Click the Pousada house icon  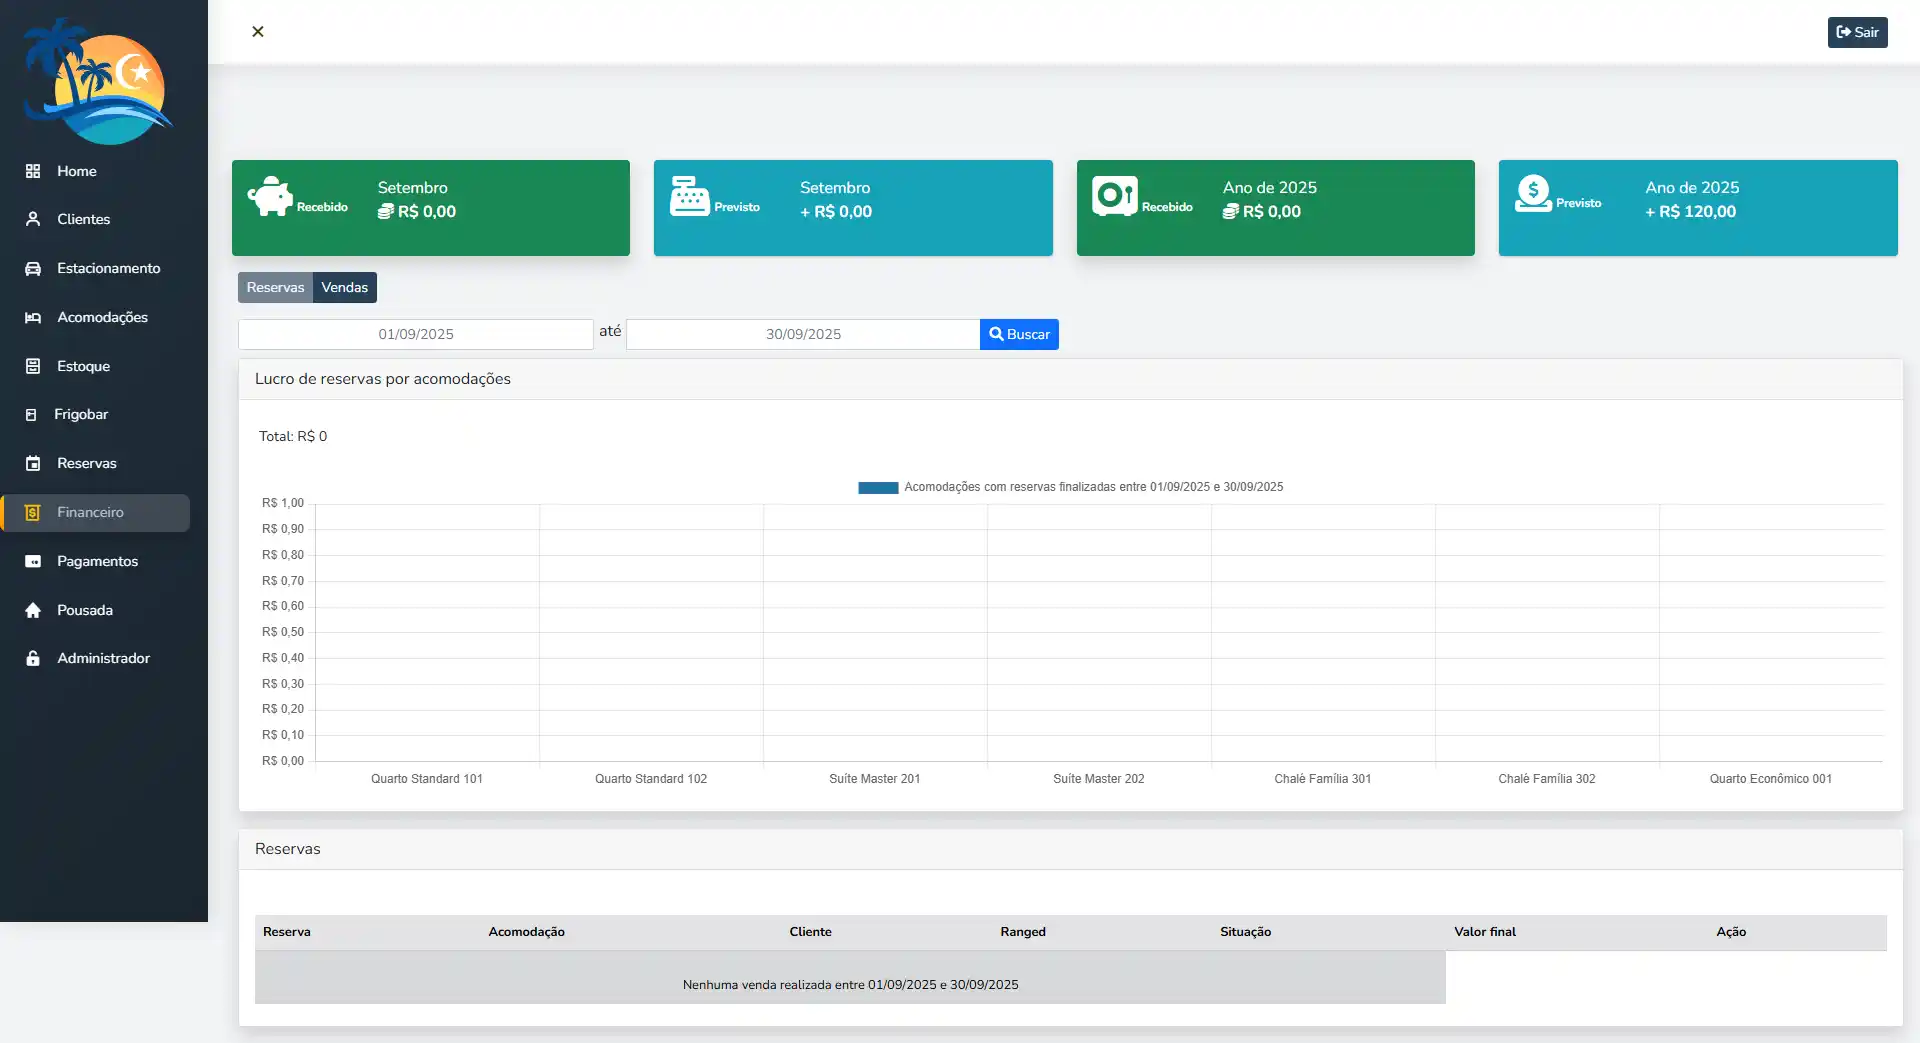(33, 610)
